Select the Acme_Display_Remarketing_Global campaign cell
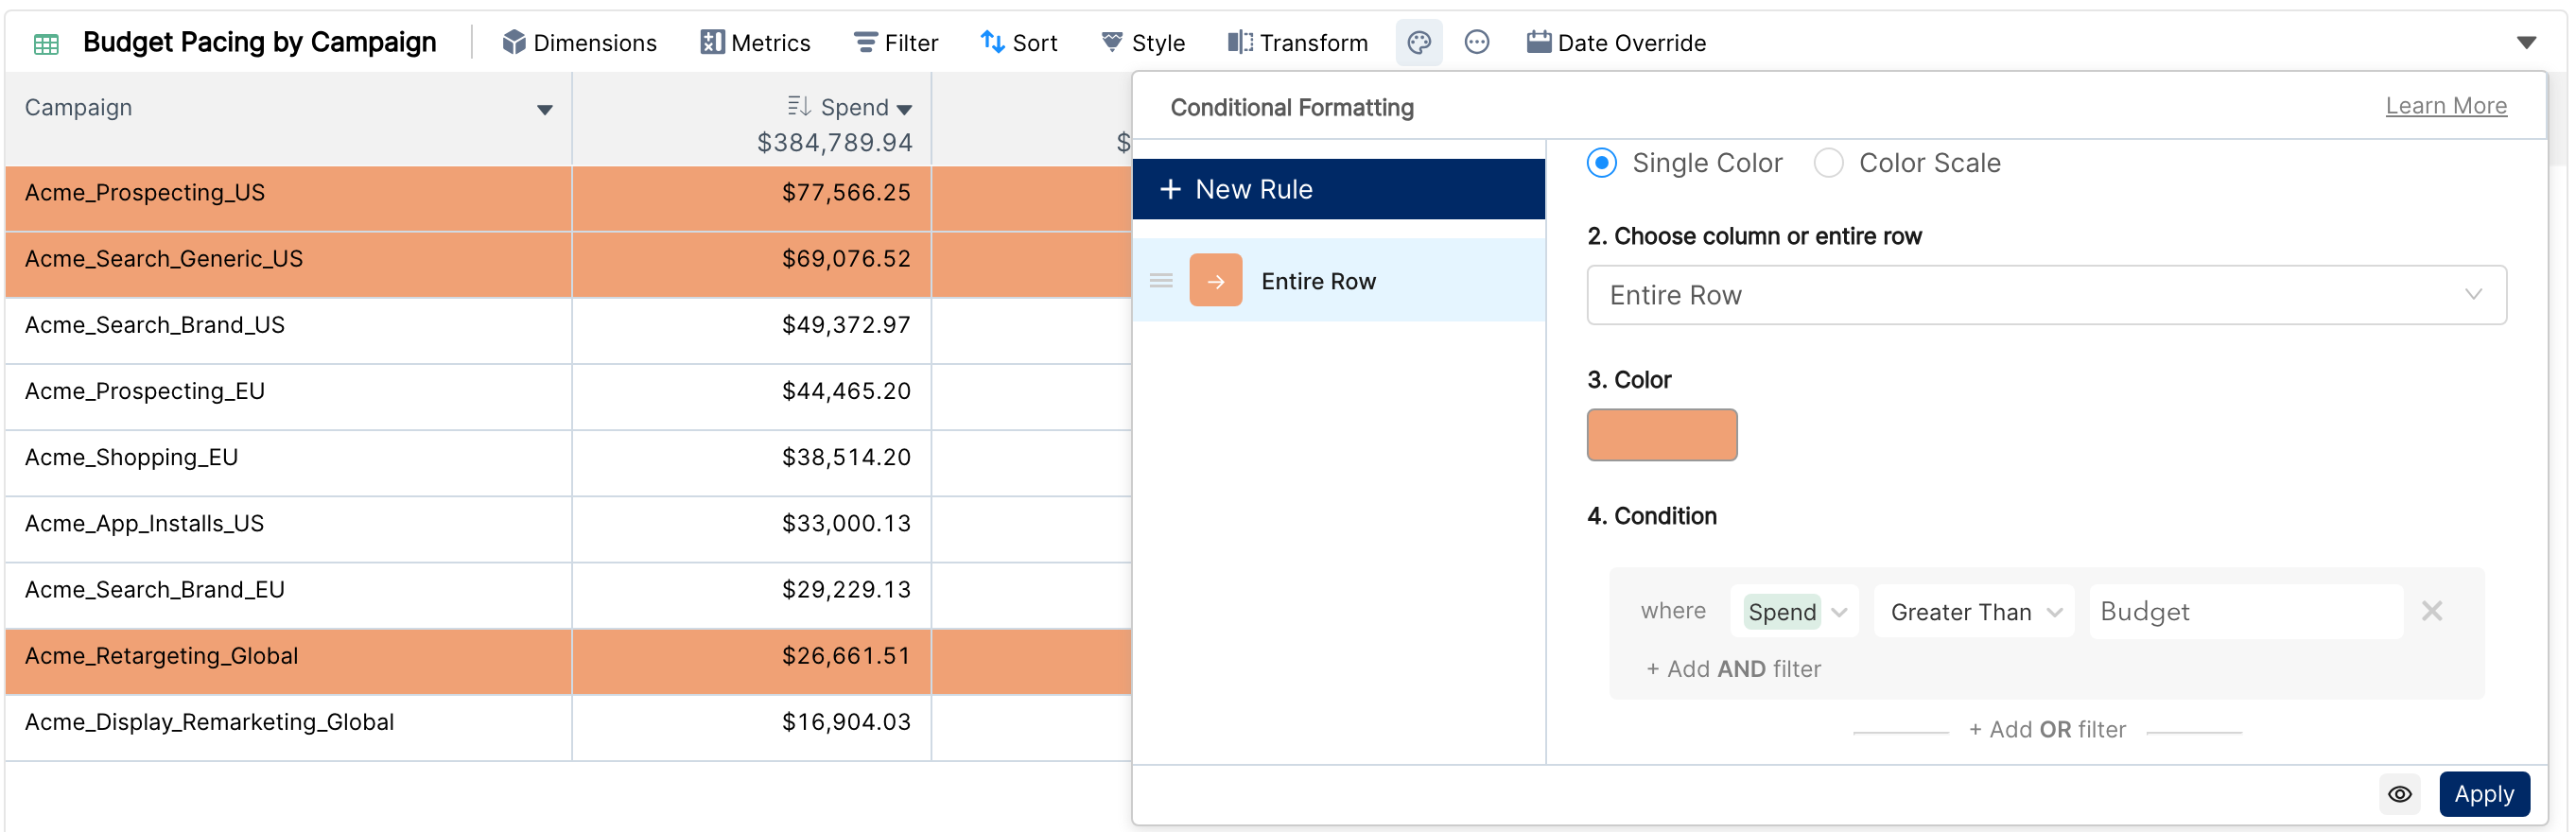The image size is (2576, 832). click(288, 728)
